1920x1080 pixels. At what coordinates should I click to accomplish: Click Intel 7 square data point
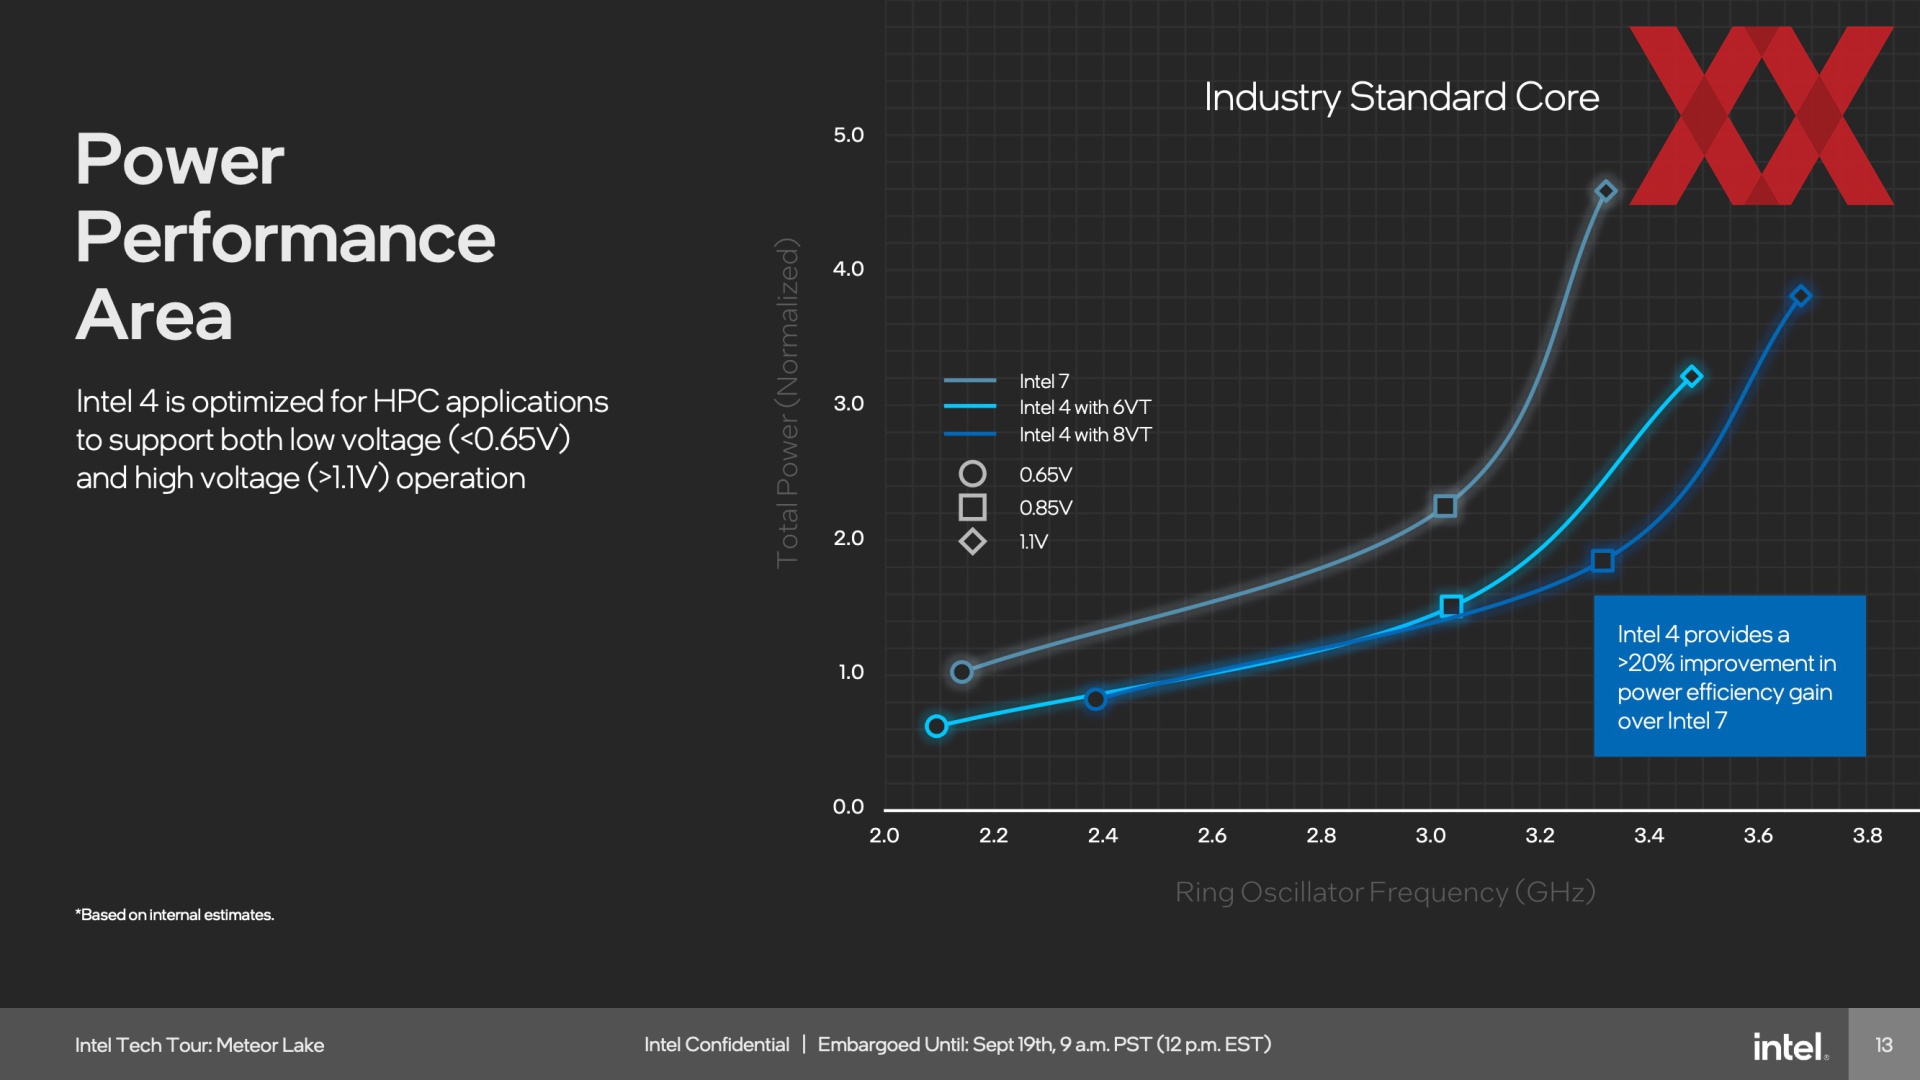[x=1445, y=506]
